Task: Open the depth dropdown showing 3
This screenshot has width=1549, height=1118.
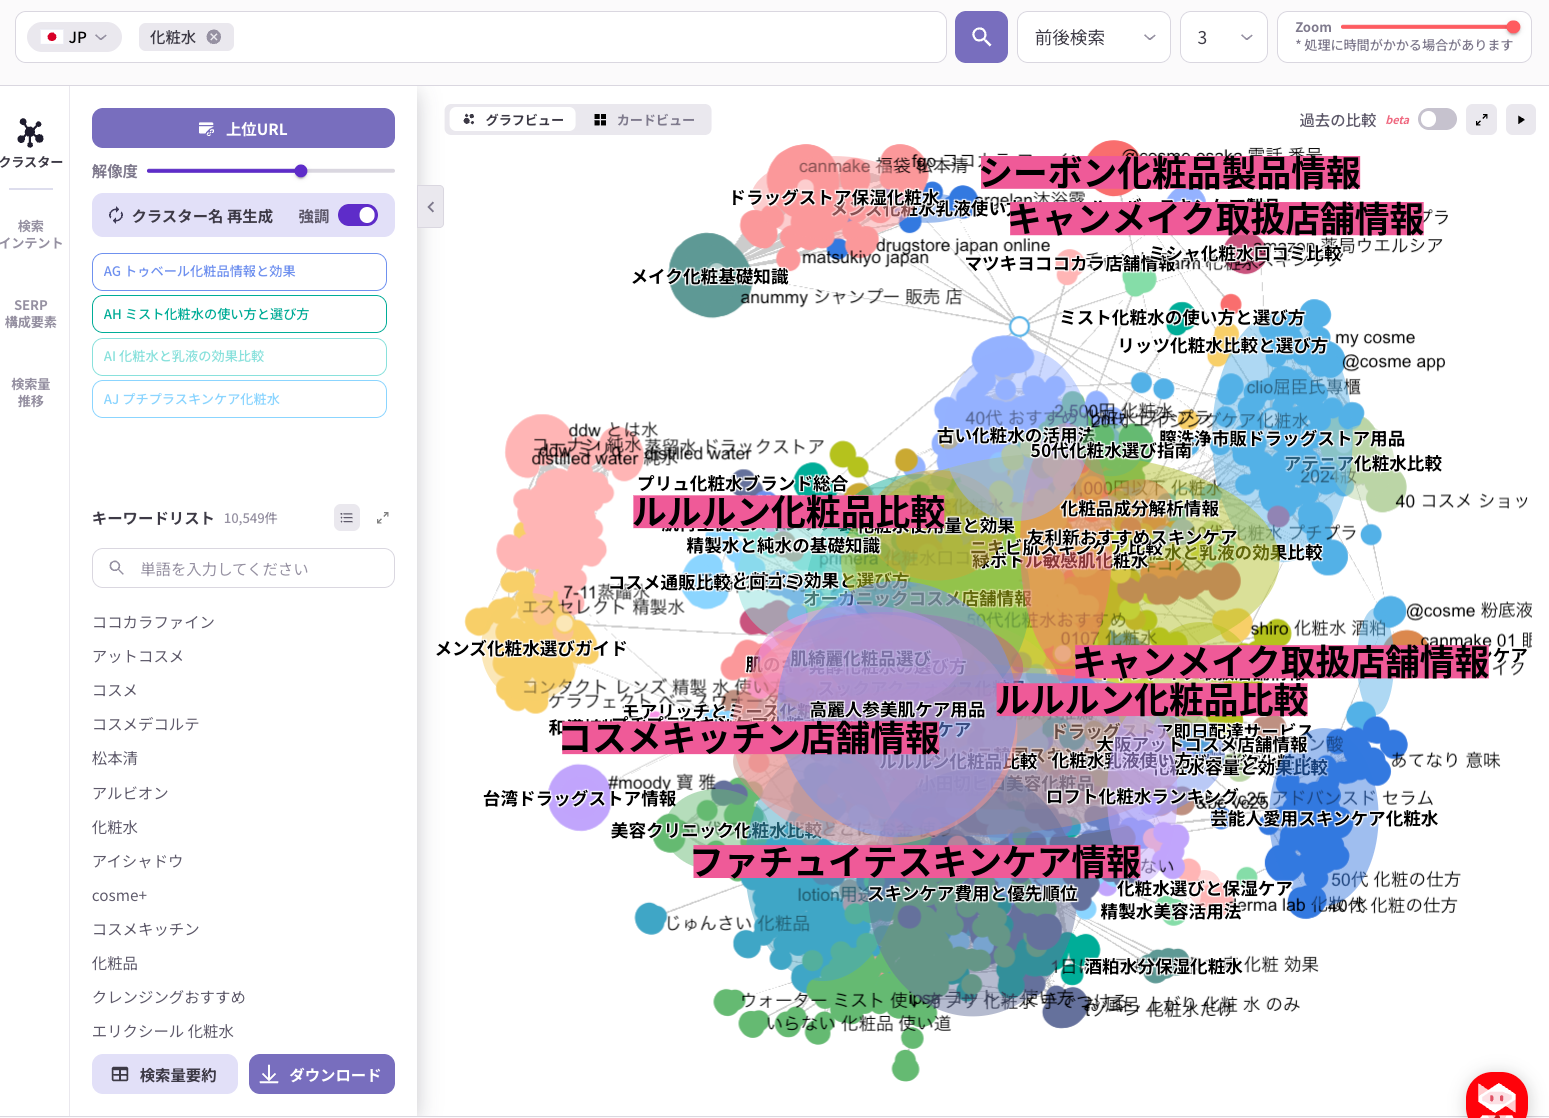Action: pyautogui.click(x=1224, y=37)
